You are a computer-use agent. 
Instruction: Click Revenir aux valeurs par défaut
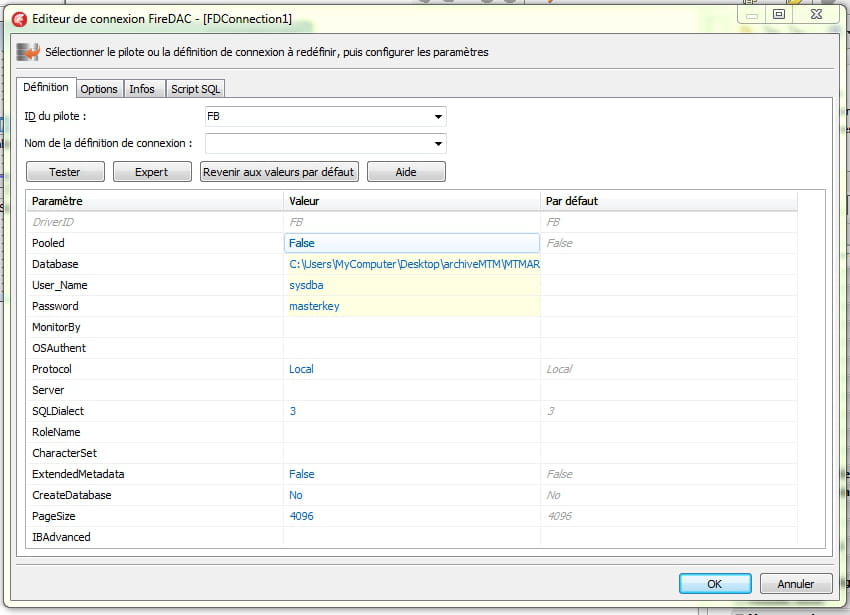click(279, 172)
